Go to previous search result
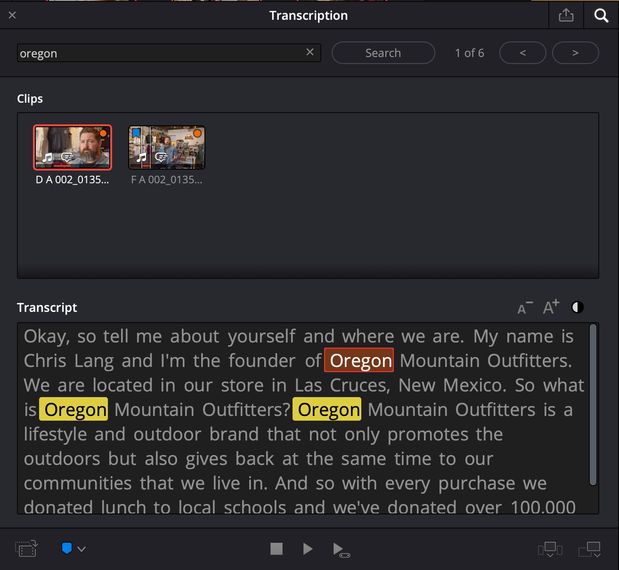 (x=522, y=53)
